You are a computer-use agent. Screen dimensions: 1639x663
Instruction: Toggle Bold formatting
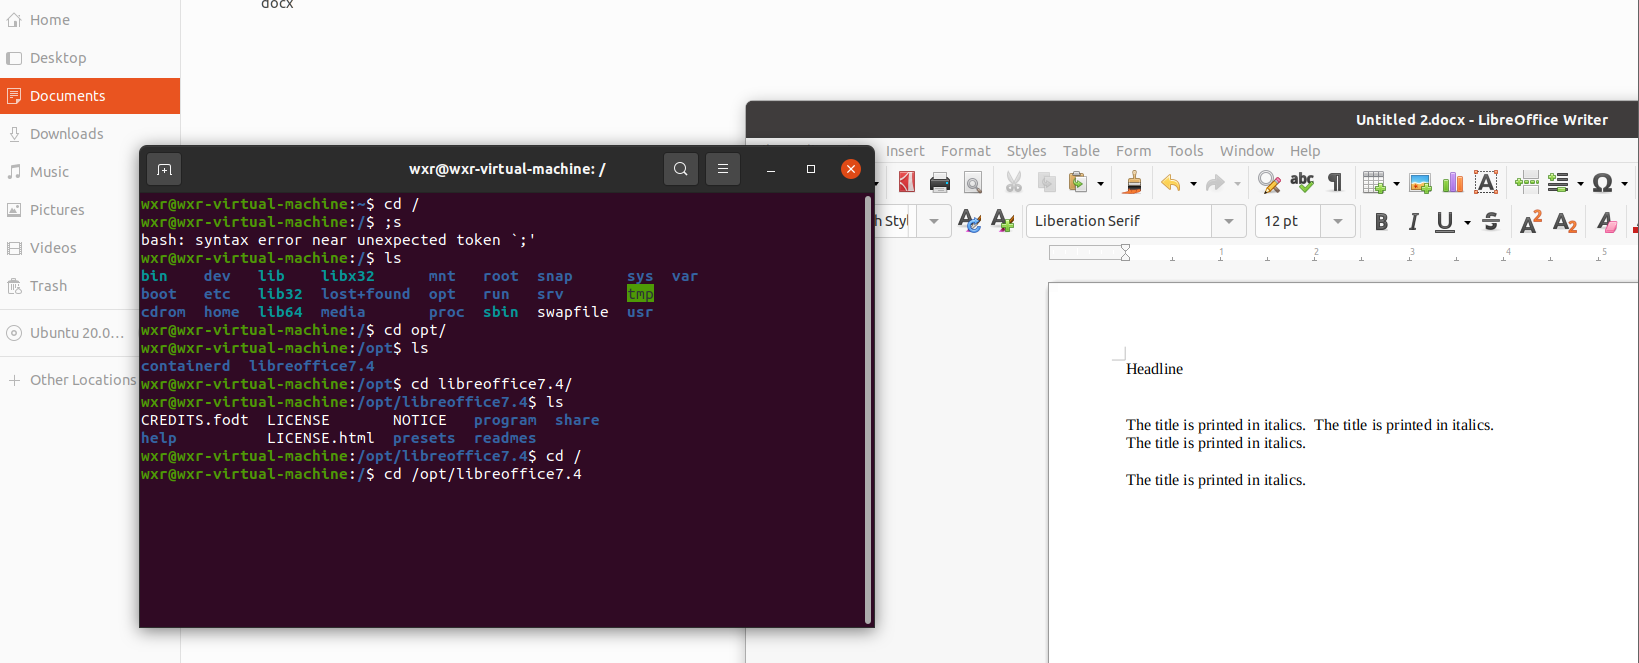1381,221
